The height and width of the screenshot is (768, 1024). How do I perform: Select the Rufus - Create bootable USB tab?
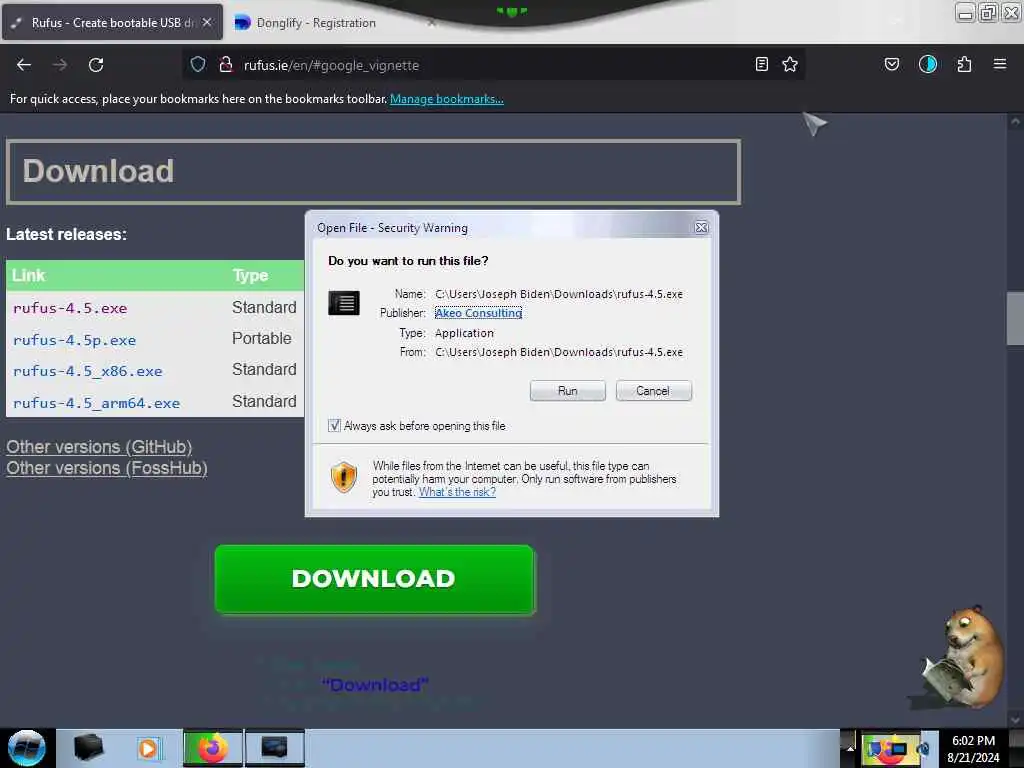click(113, 22)
